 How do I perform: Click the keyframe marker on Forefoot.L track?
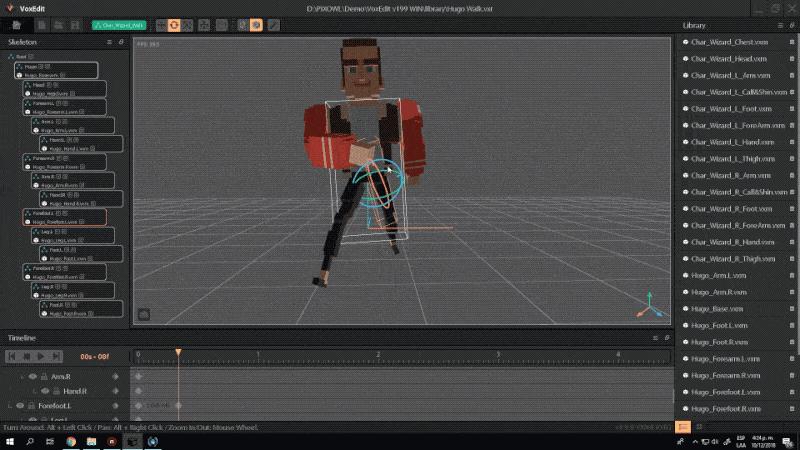(178, 405)
